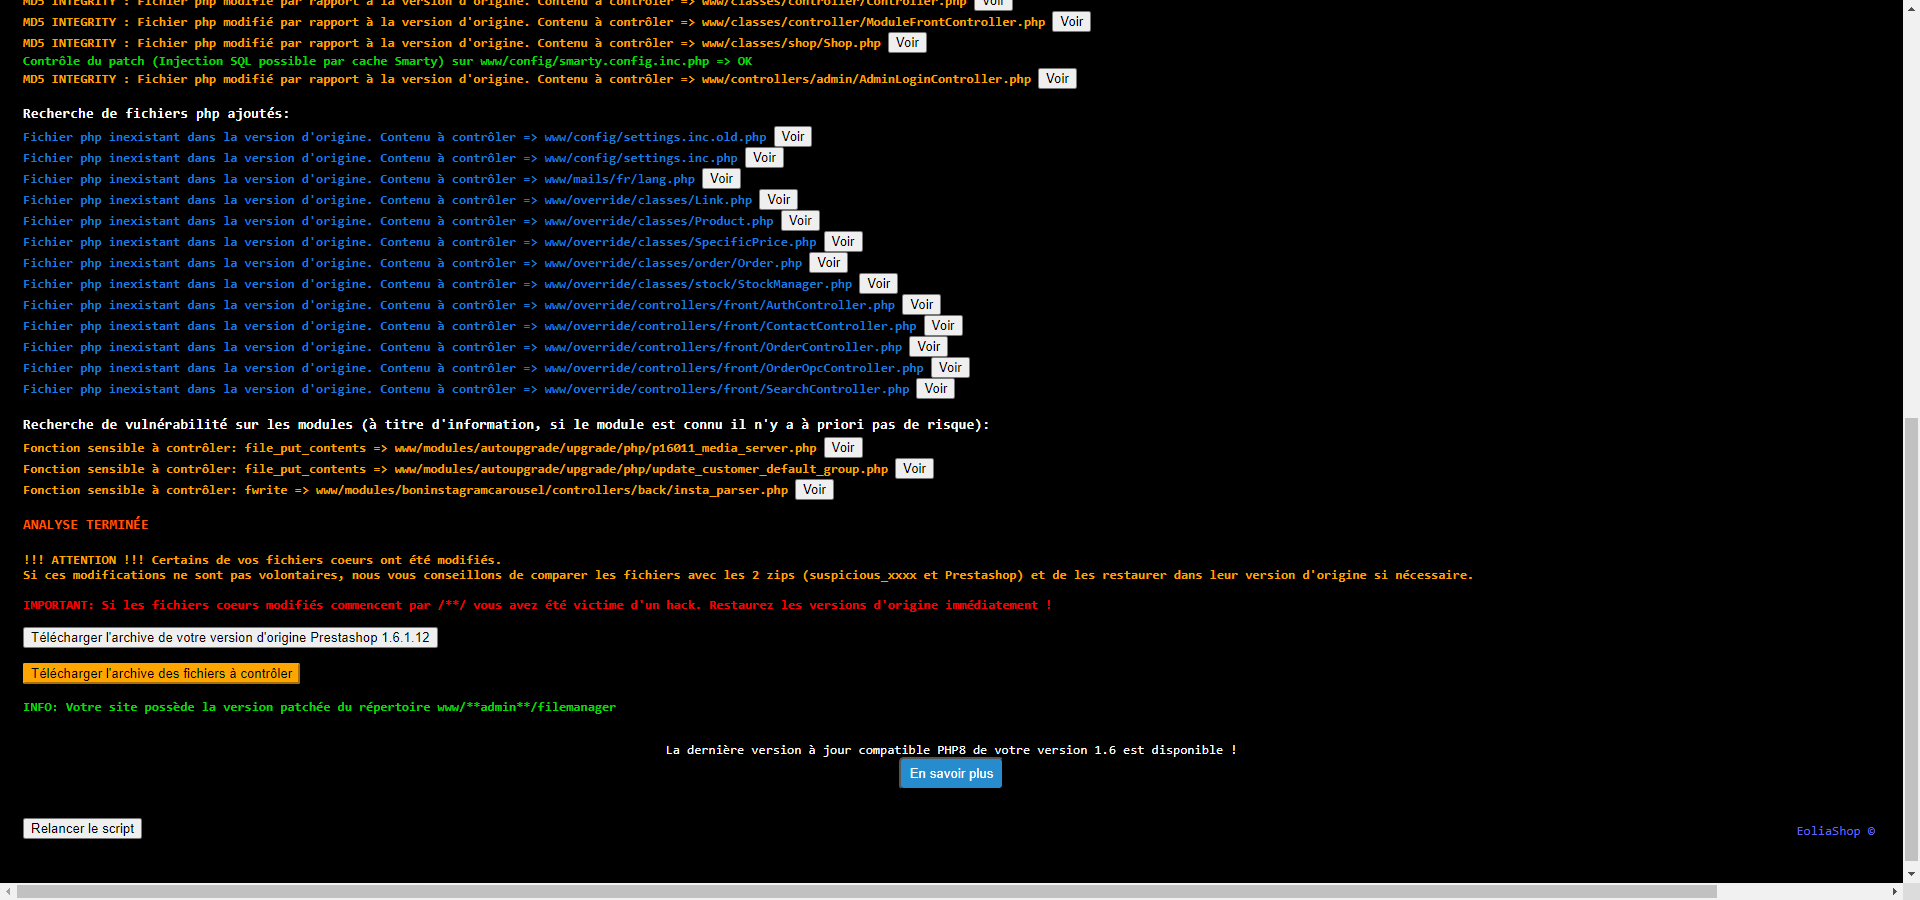View override classes Link.php file

778,200
